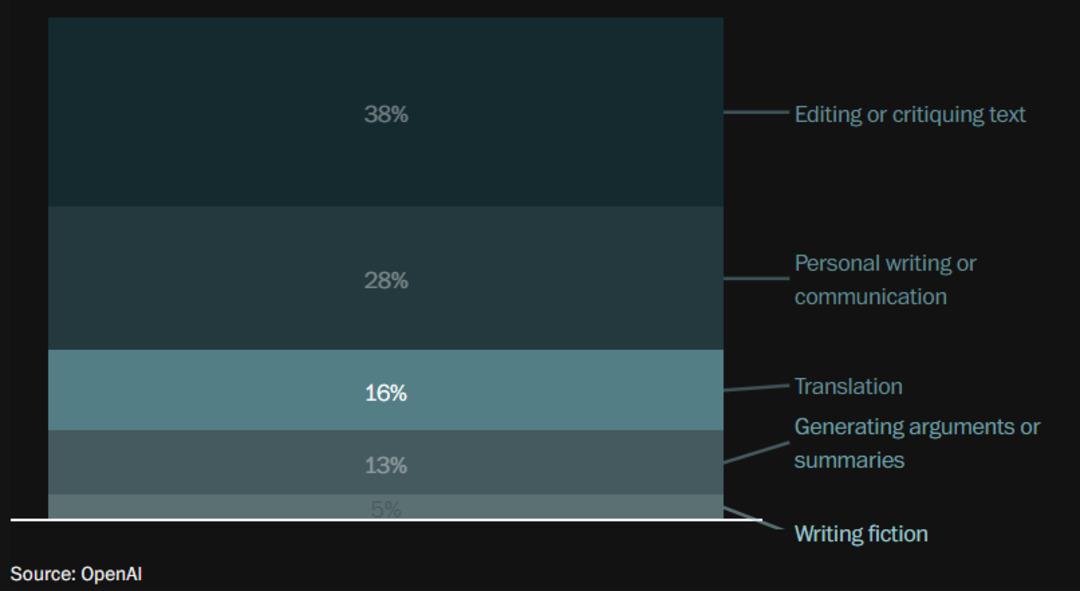
Task: Select the 28% personal writing segment
Action: [x=386, y=278]
